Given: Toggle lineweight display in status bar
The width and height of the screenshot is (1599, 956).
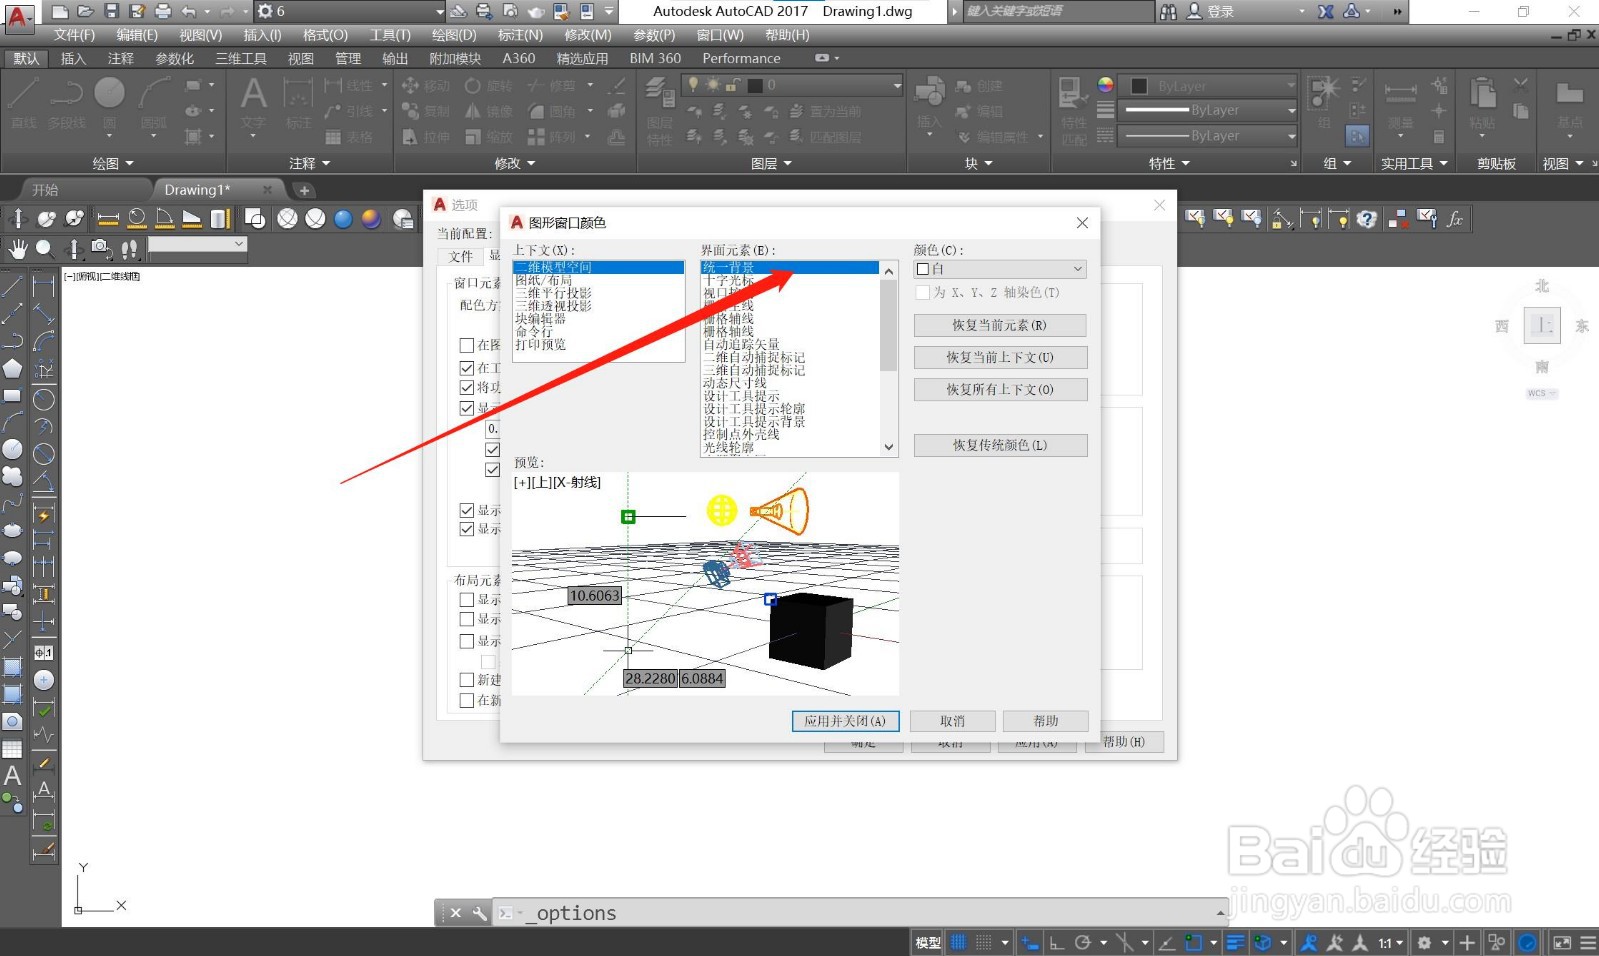Looking at the screenshot, I should click(x=1235, y=942).
